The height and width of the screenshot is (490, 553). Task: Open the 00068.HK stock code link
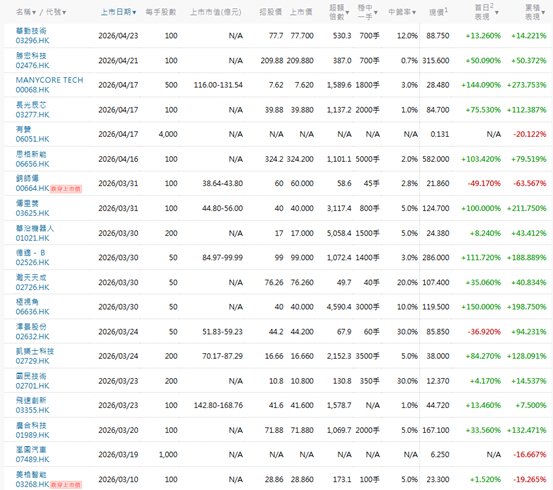[32, 90]
